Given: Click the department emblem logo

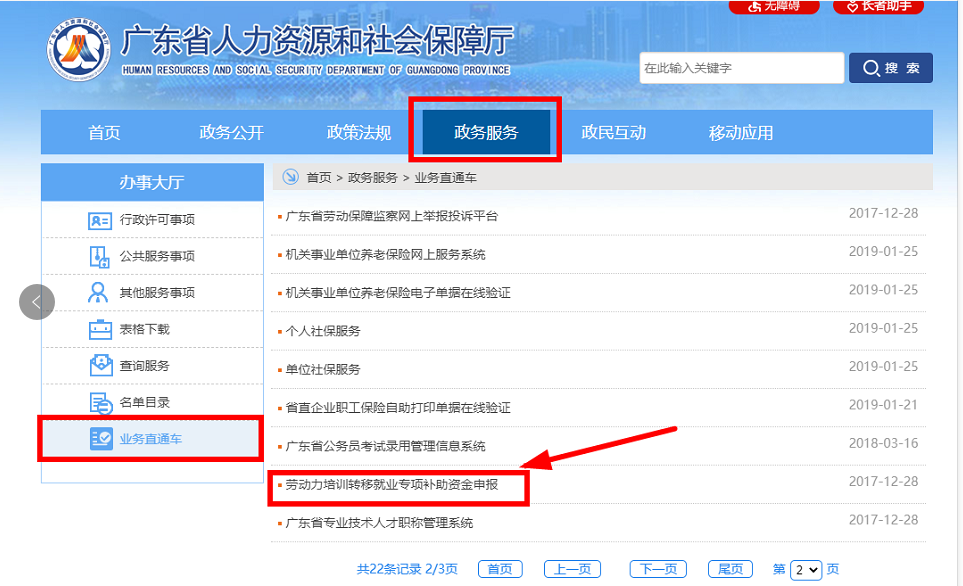Looking at the screenshot, I should click(x=79, y=49).
